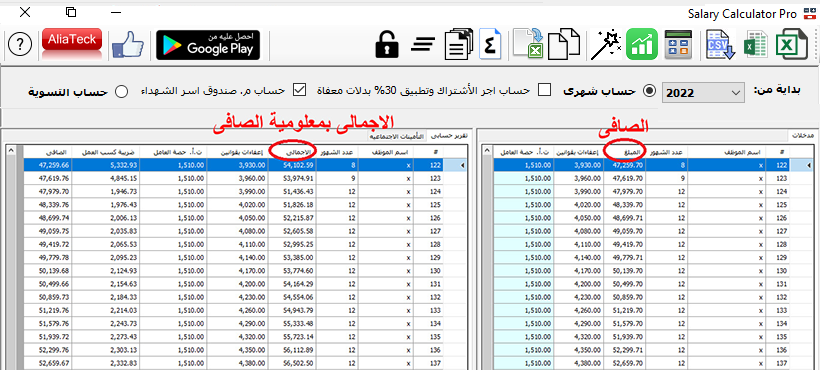
Task: Click the Arabic letter document icon
Action: tap(491, 44)
